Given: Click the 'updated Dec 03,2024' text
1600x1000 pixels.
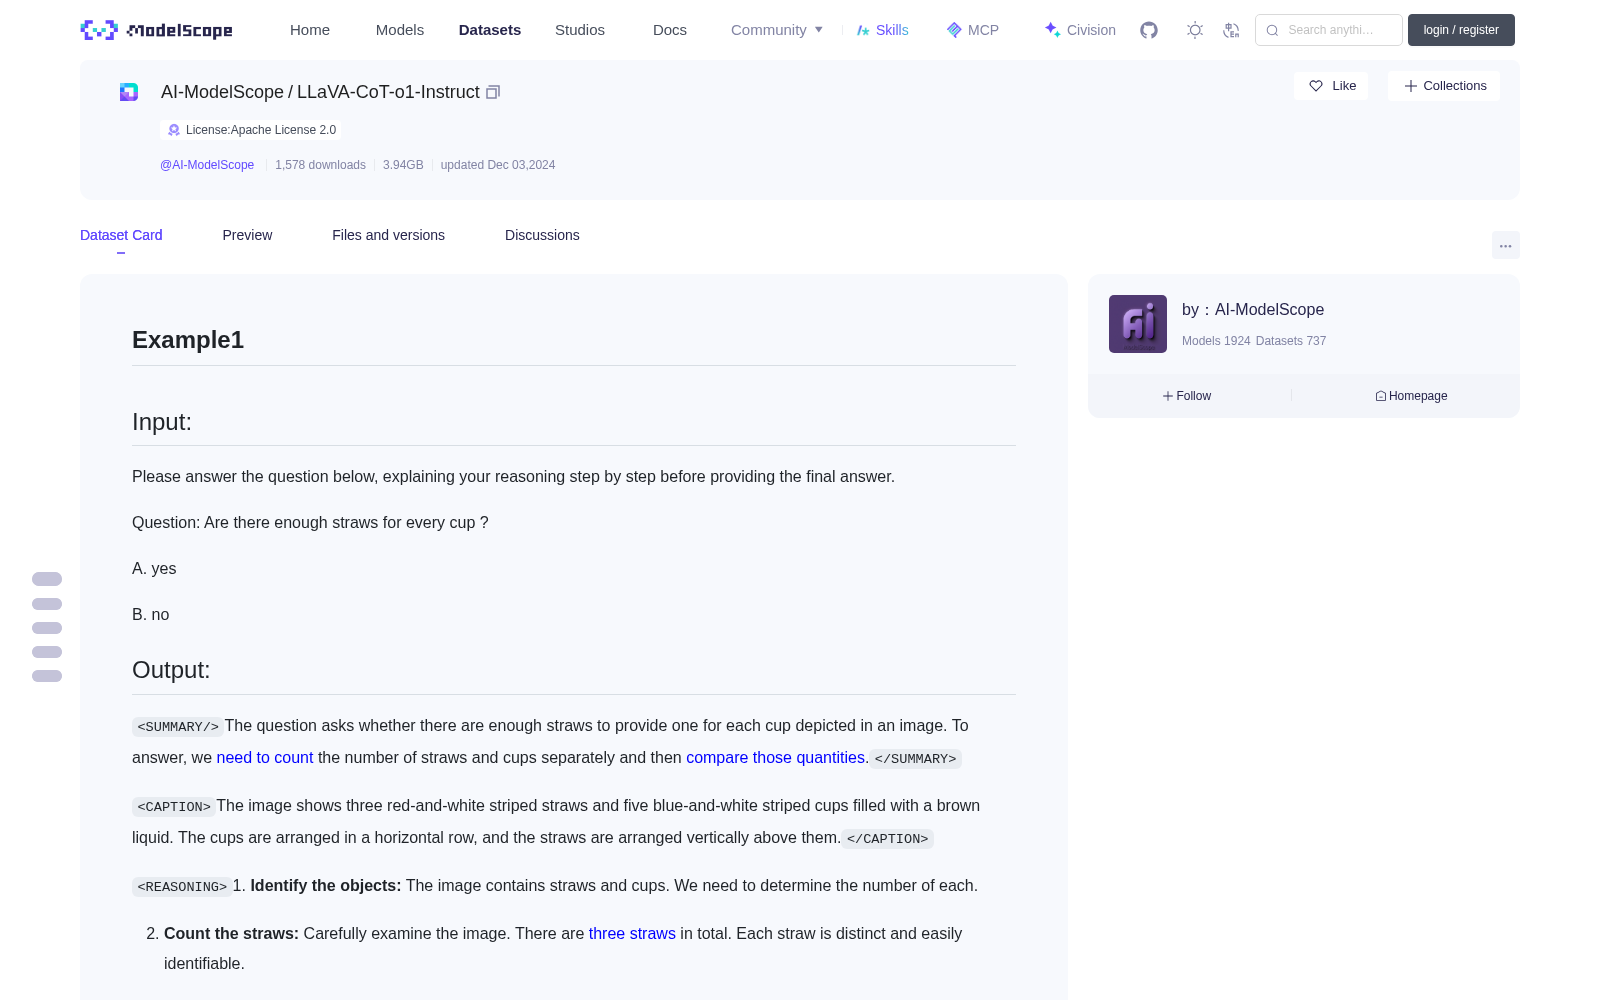Looking at the screenshot, I should [498, 165].
